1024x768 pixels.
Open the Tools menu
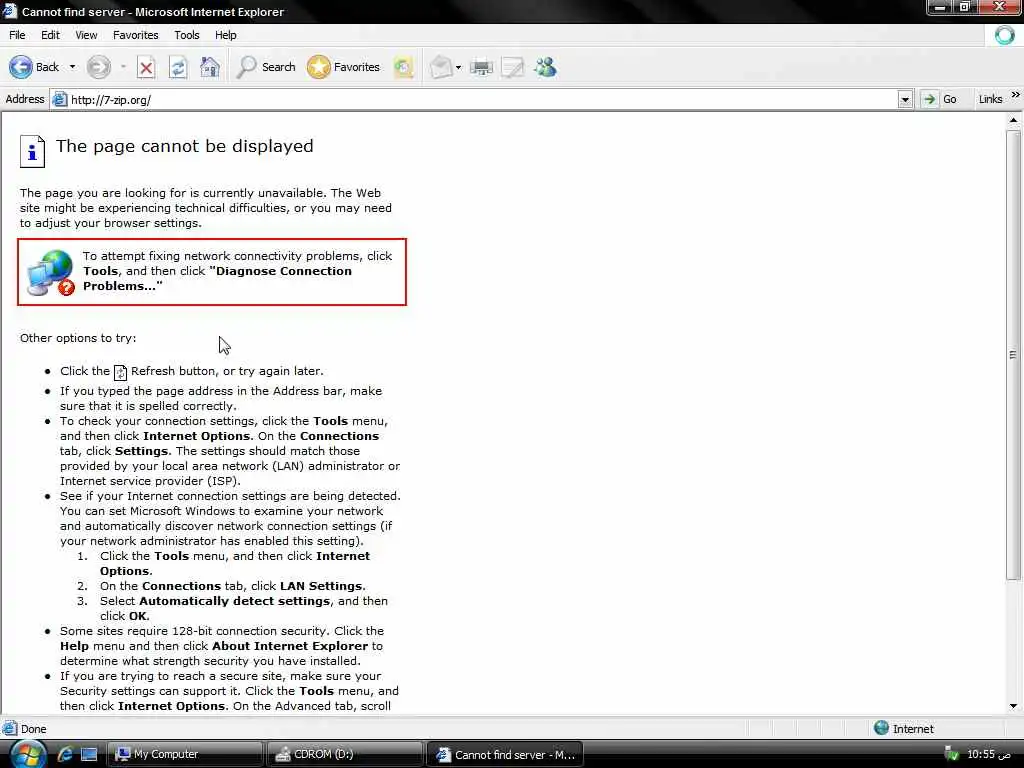[x=187, y=35]
